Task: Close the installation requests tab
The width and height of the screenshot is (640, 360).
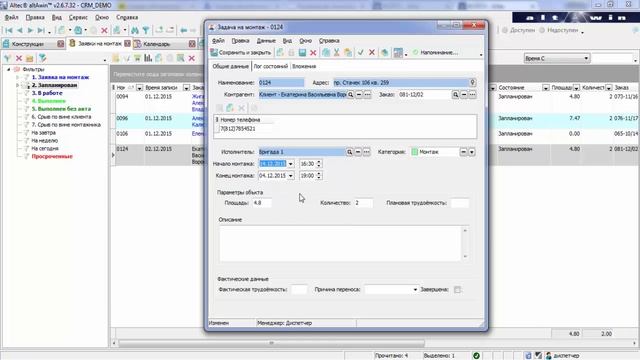Action: pyautogui.click(x=127, y=43)
